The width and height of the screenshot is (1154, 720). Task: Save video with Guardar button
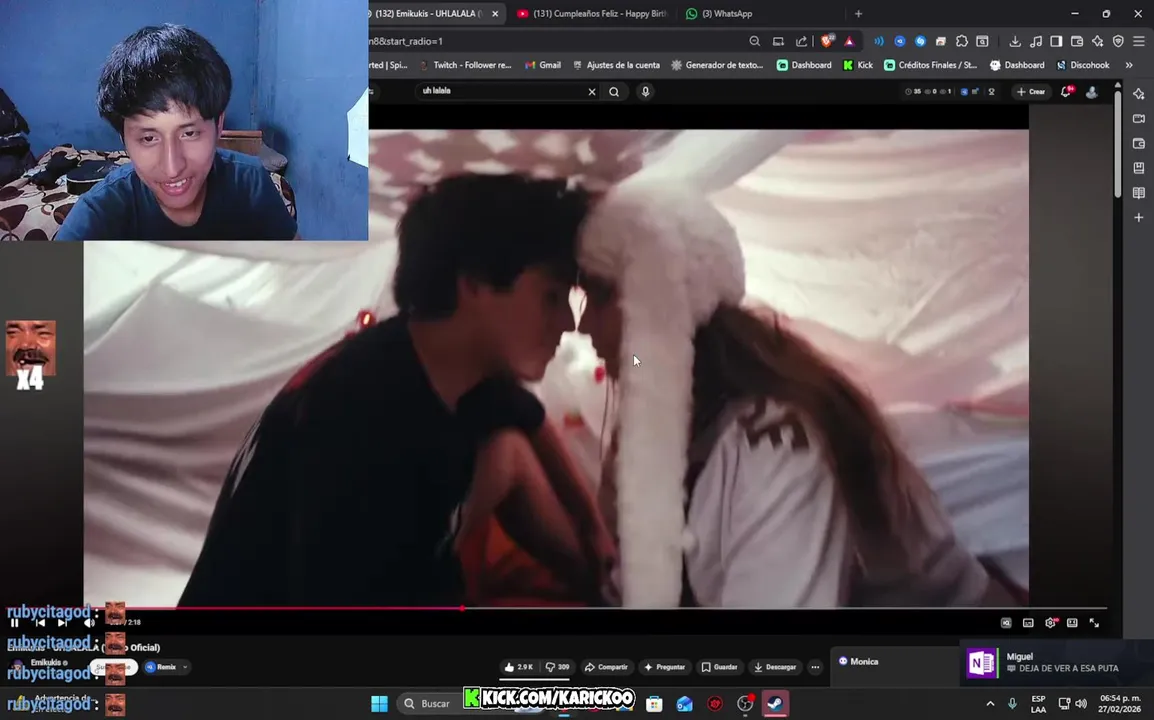719,667
